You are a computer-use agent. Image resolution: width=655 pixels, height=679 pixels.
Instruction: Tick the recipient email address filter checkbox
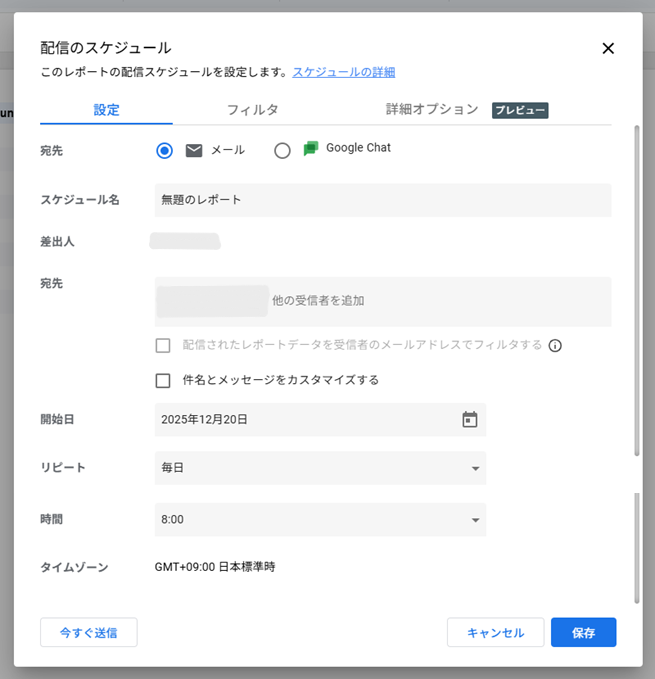[163, 345]
